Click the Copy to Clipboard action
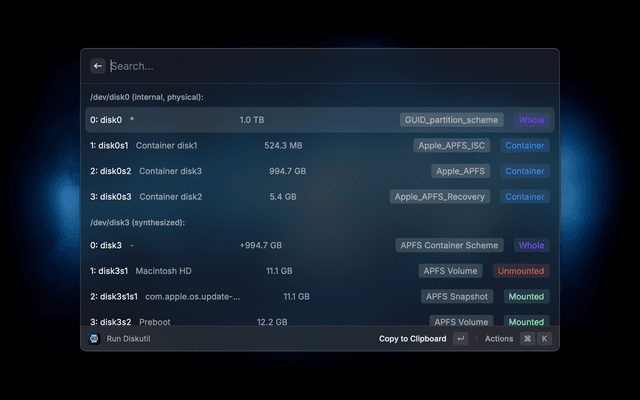 pos(412,339)
